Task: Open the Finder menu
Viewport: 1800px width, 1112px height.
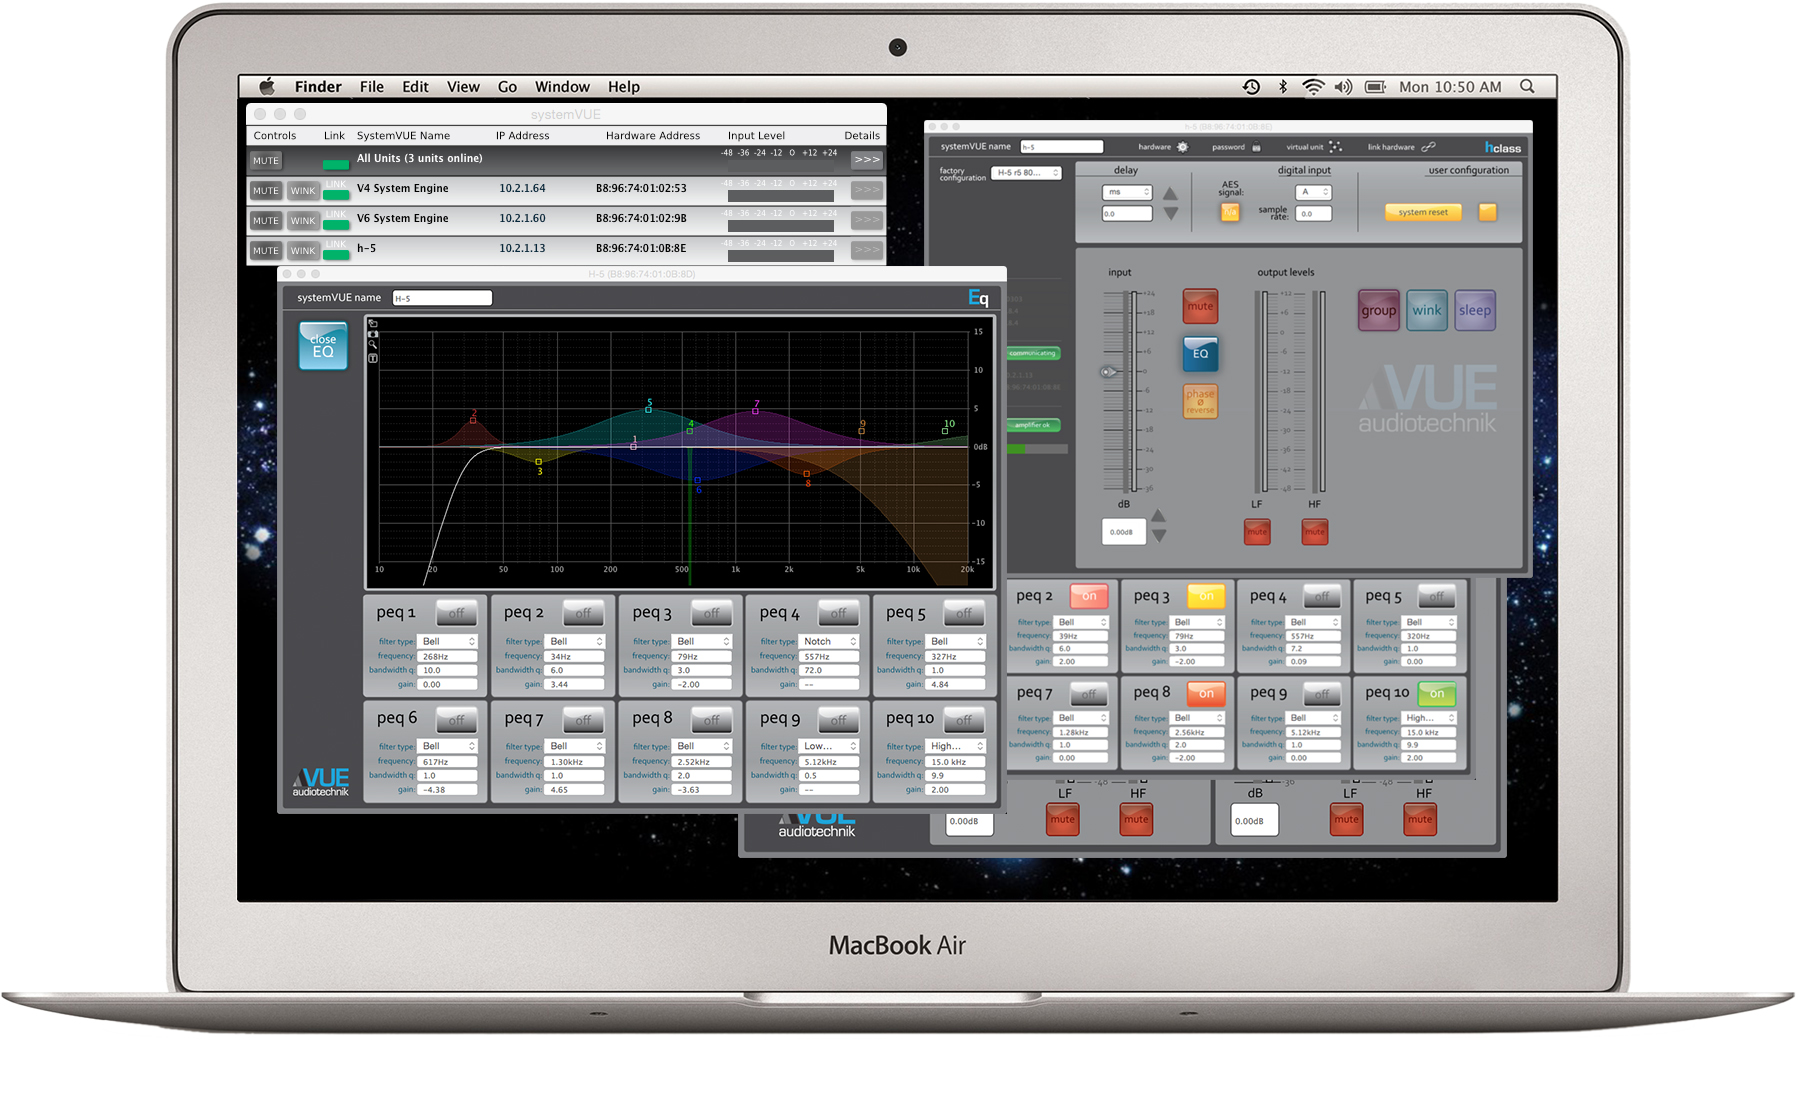Action: point(318,87)
